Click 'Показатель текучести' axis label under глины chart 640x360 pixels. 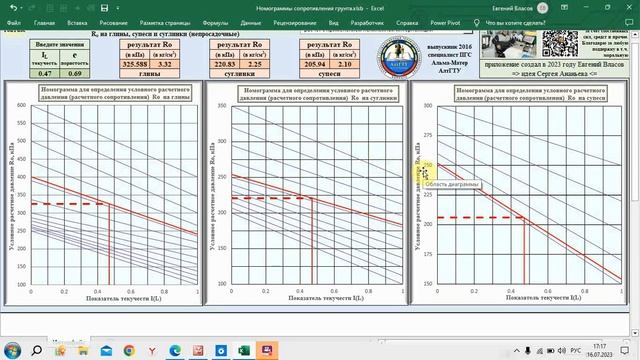[x=124, y=298]
